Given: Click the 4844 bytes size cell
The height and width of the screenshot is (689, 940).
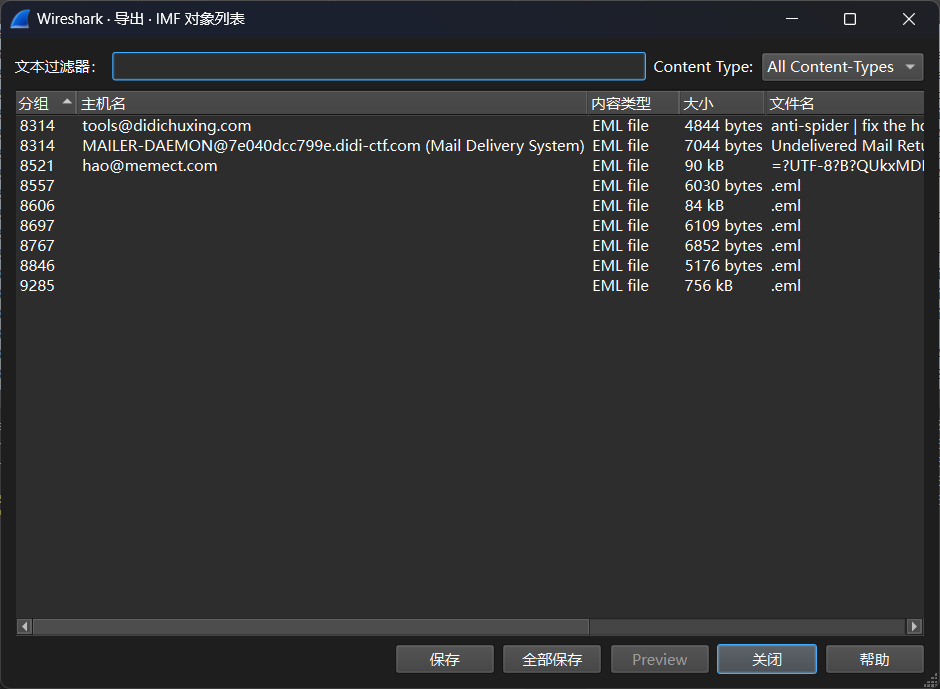Looking at the screenshot, I should 724,126.
